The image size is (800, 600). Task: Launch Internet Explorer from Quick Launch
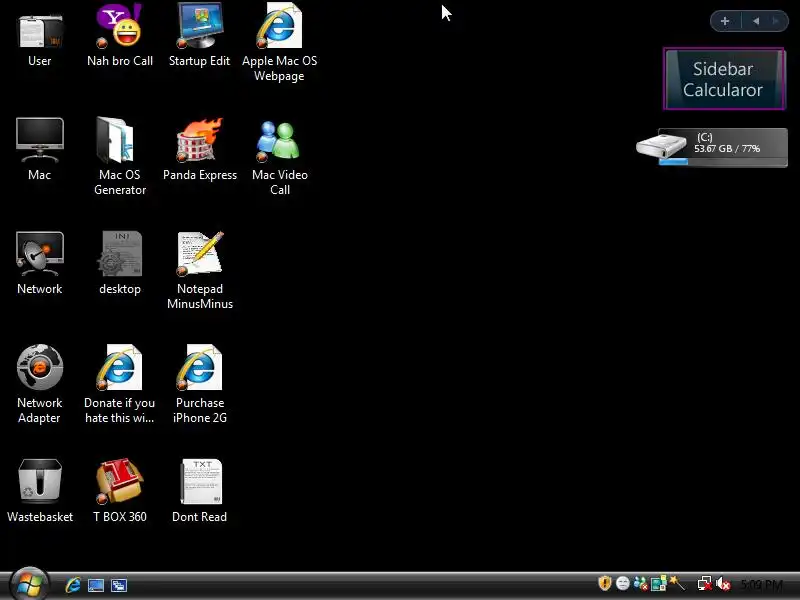click(x=72, y=585)
